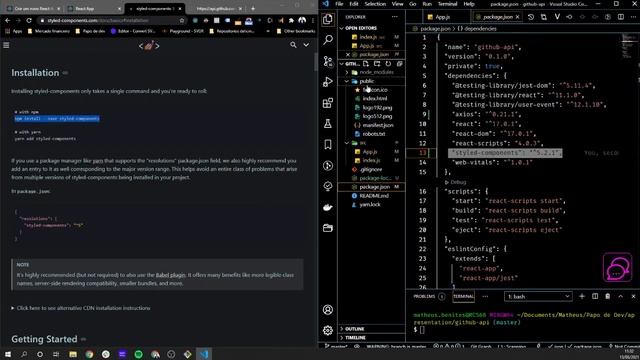Viewport: 640px width, 360px height.
Task: Open the Accounts icon in VS Code
Action: coord(328,310)
